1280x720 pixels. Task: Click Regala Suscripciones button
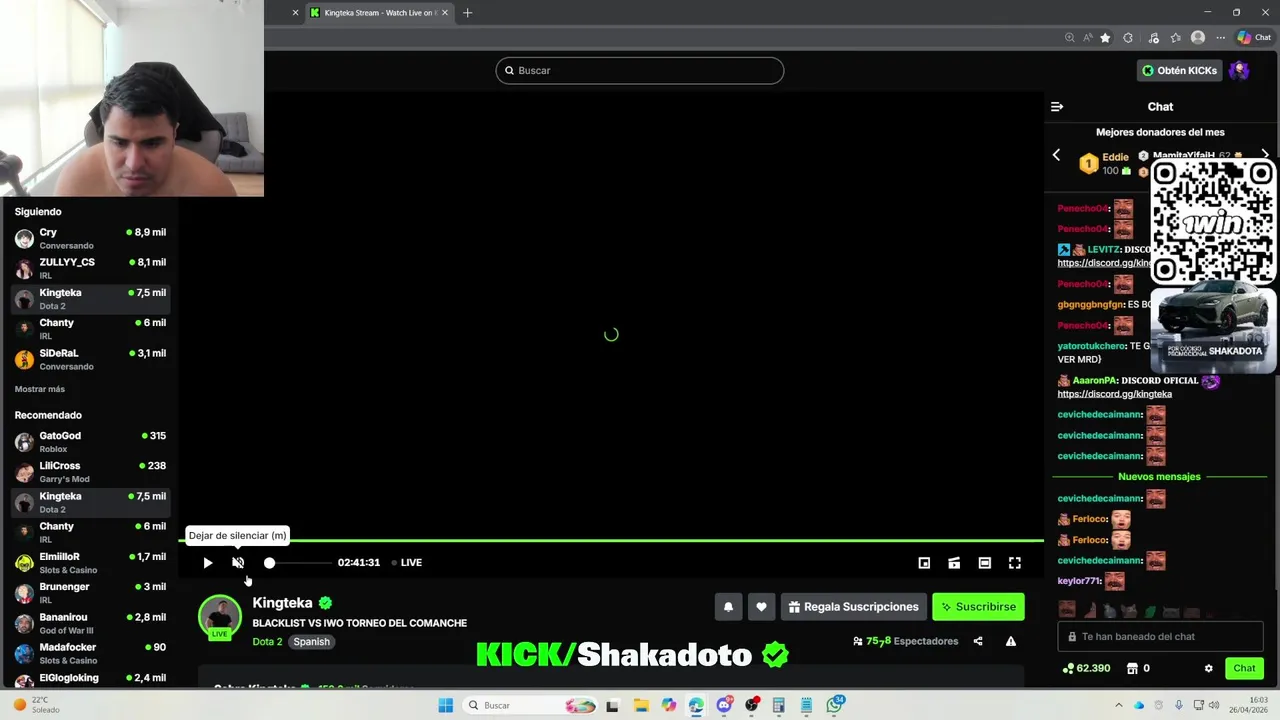(x=853, y=607)
